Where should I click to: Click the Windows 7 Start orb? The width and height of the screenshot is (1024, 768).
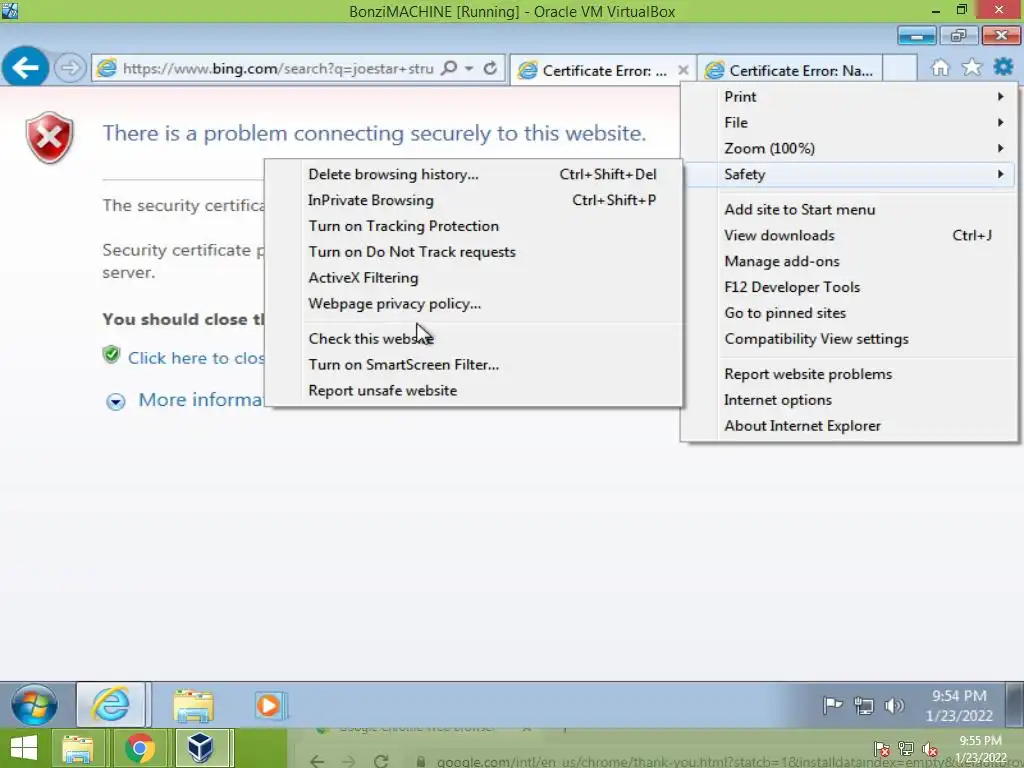pos(34,705)
